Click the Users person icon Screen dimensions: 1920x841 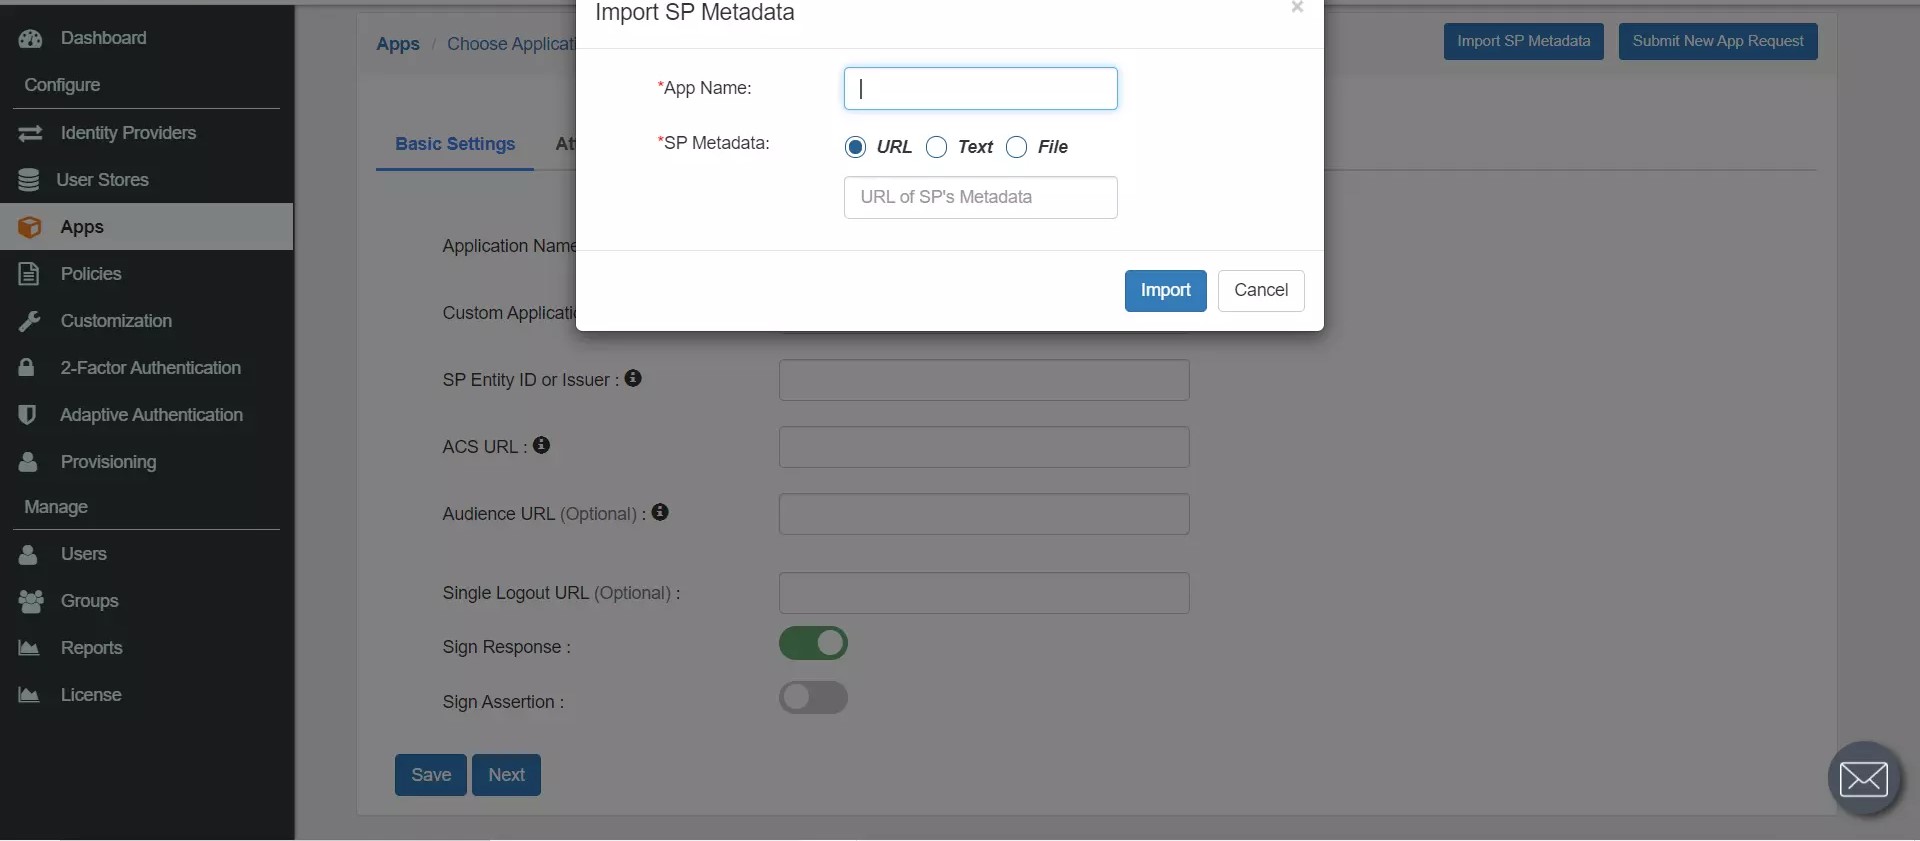pyautogui.click(x=28, y=554)
